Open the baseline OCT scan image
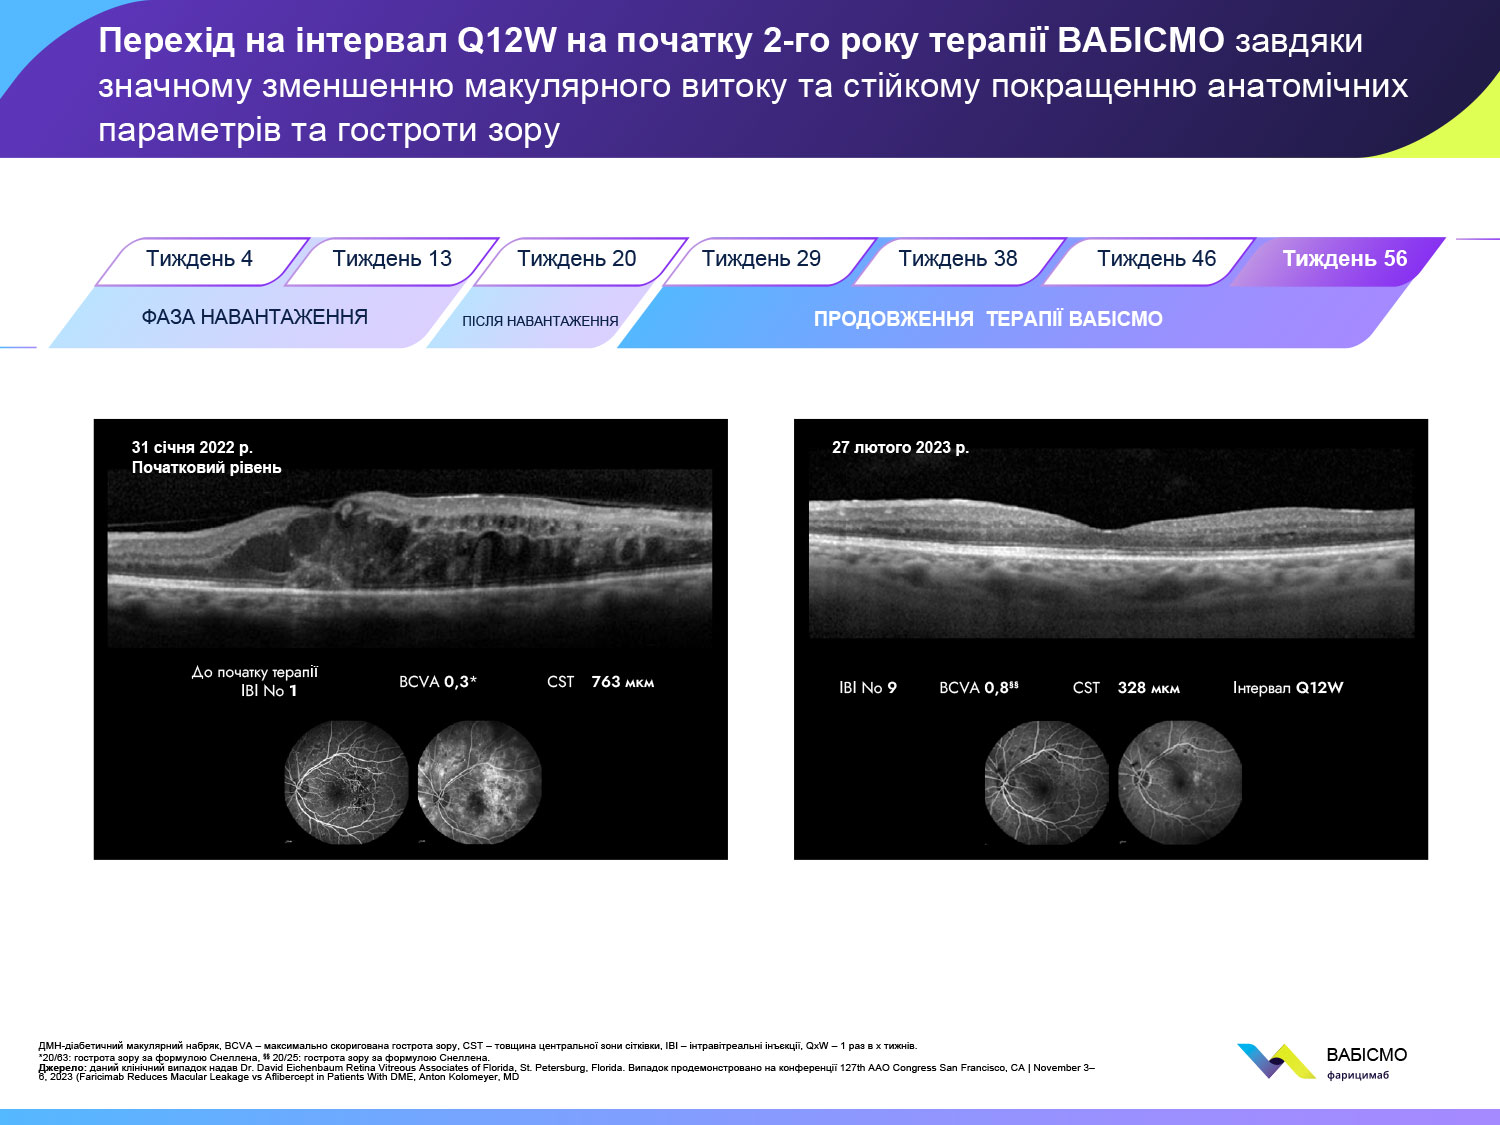The height and width of the screenshot is (1125, 1500). click(x=410, y=557)
